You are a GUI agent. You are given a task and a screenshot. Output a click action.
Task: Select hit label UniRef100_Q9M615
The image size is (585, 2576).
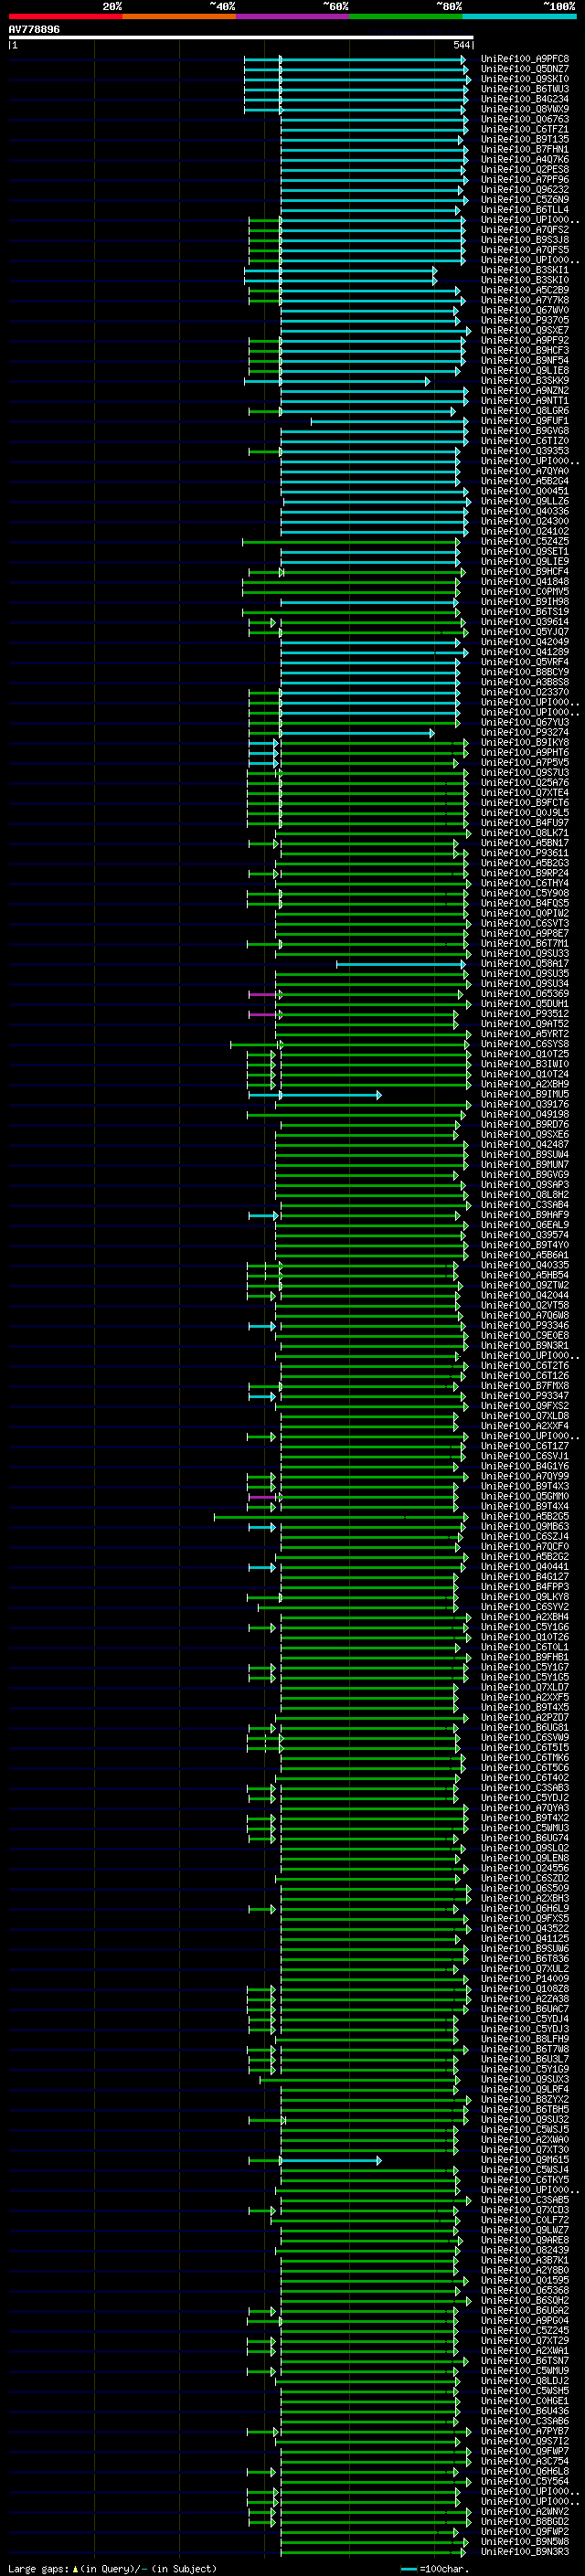click(x=525, y=2160)
